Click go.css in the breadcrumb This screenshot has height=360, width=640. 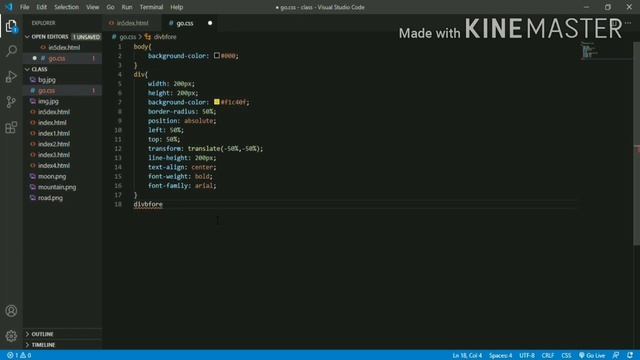click(127, 37)
